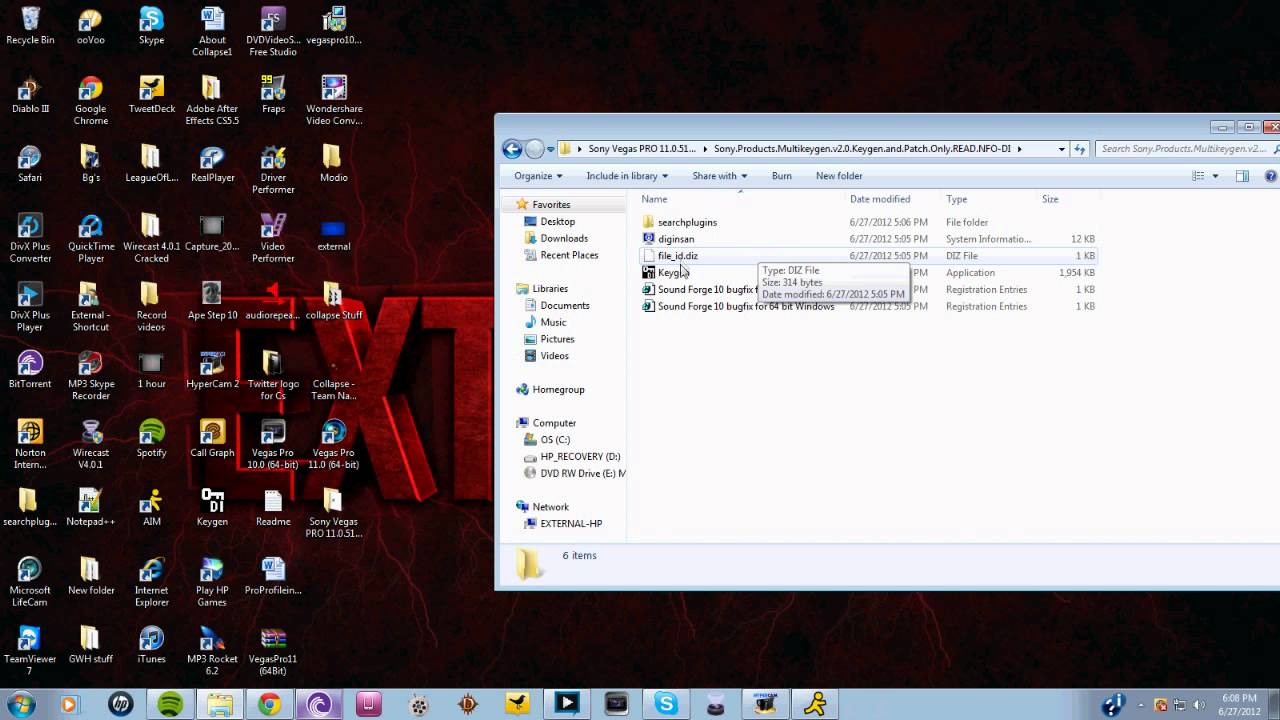Click the TeamViewer 7 desktop icon
Image resolution: width=1280 pixels, height=720 pixels.
(x=30, y=651)
